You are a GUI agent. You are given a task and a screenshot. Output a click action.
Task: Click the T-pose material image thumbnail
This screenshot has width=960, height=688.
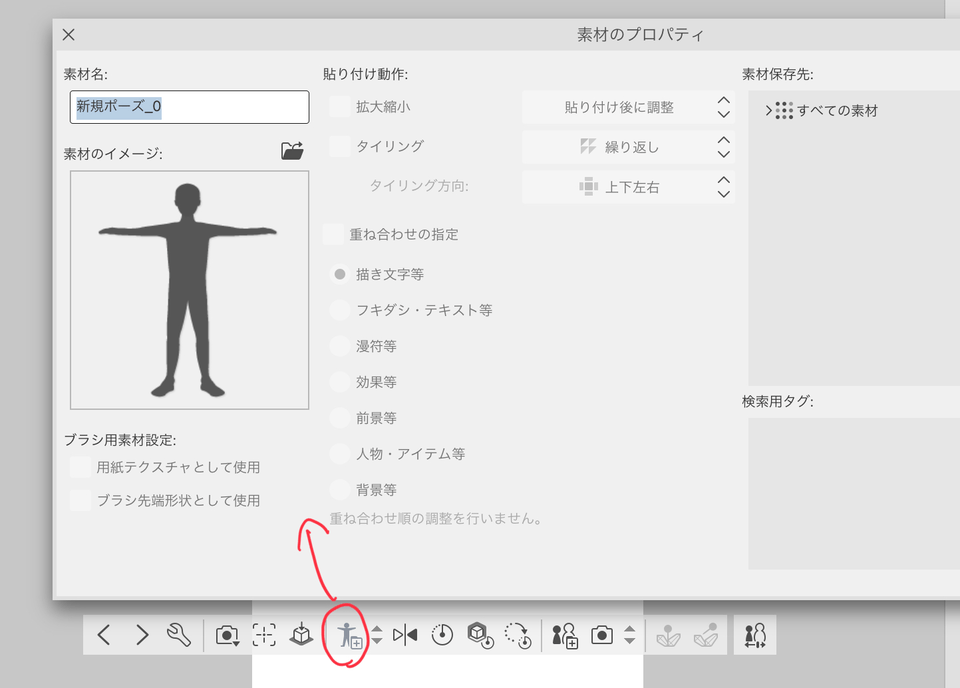click(x=189, y=290)
